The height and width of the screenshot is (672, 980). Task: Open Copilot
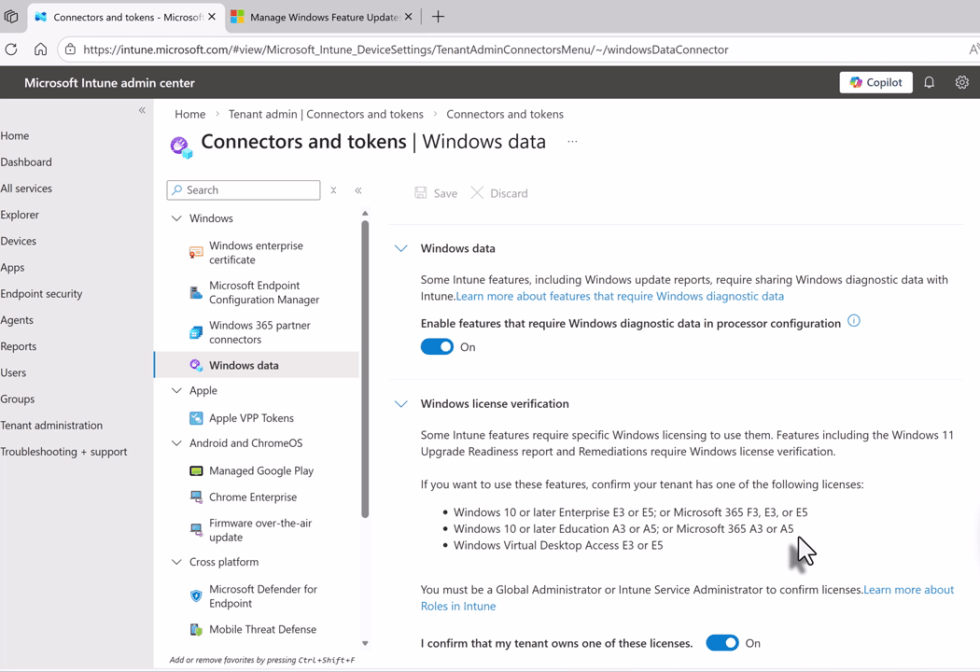[x=876, y=83]
